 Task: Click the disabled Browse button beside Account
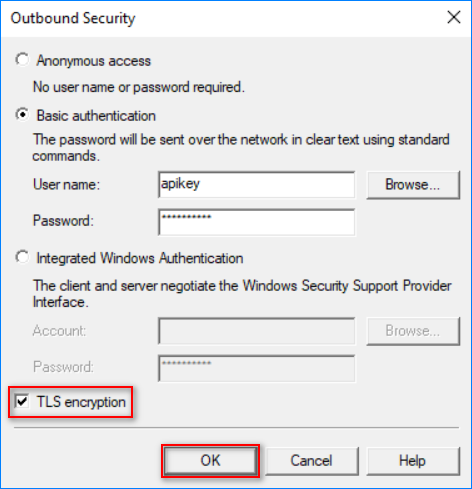413,331
